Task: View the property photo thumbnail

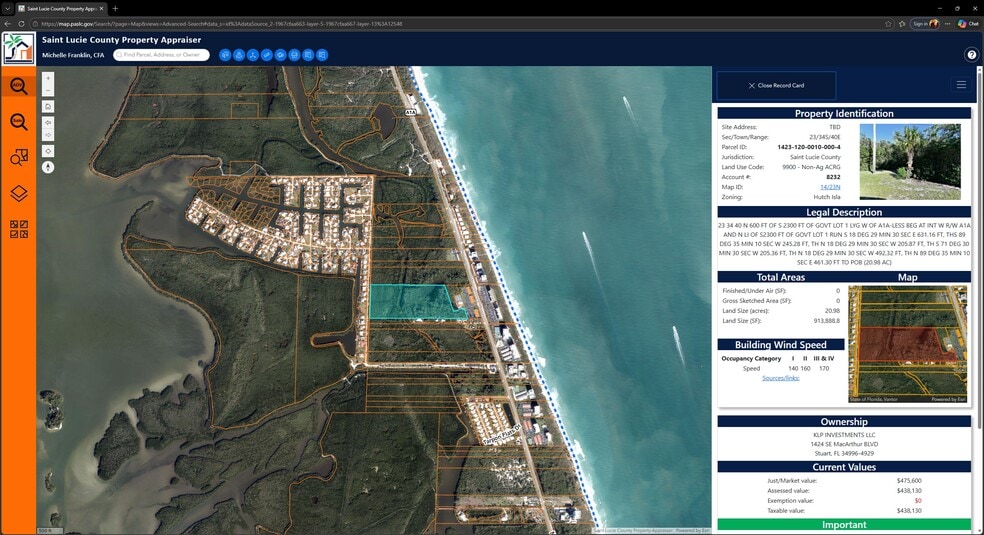Action: click(x=909, y=162)
